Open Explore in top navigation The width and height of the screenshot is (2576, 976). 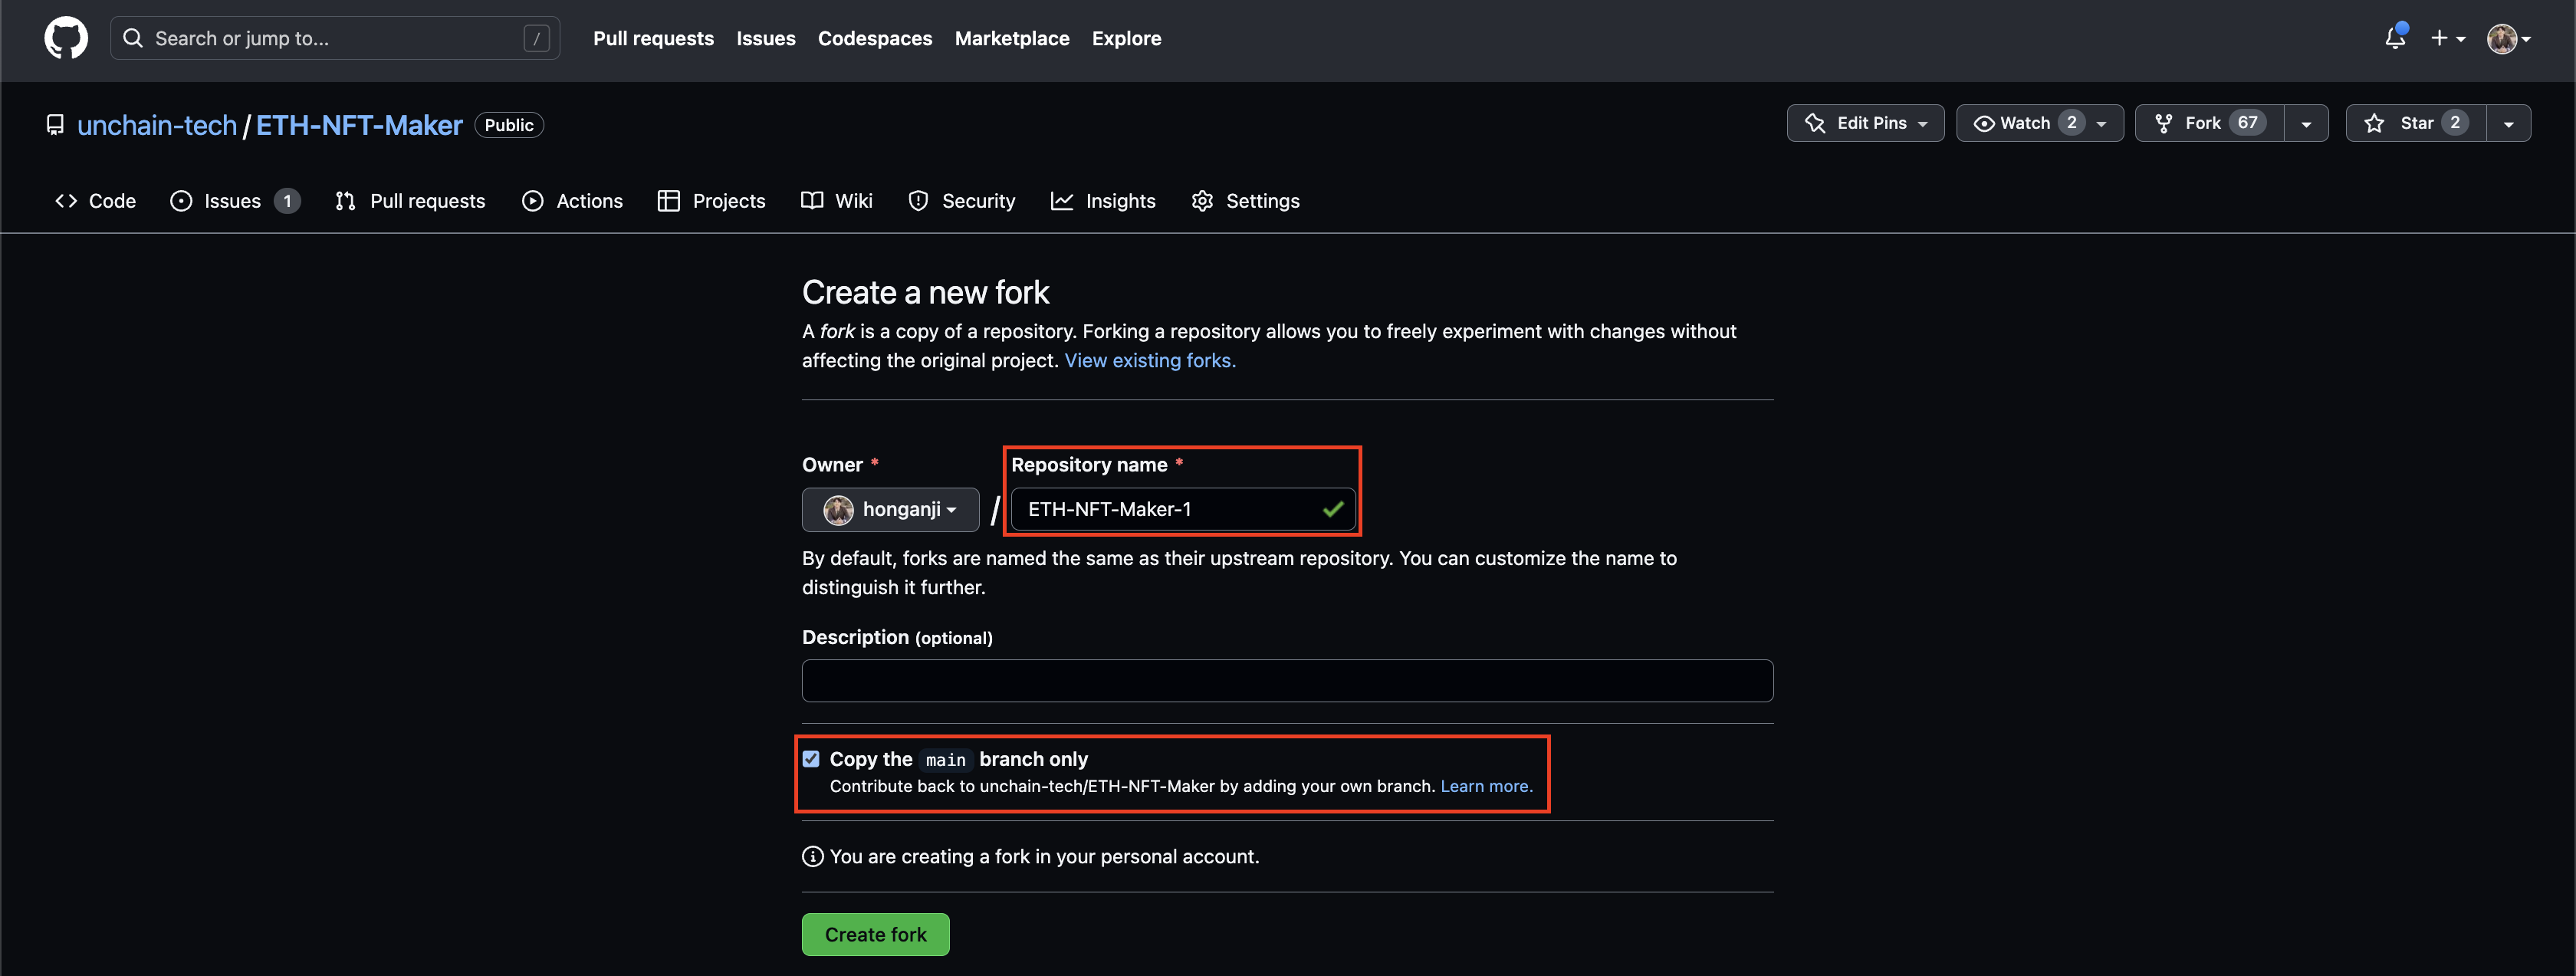coord(1127,38)
